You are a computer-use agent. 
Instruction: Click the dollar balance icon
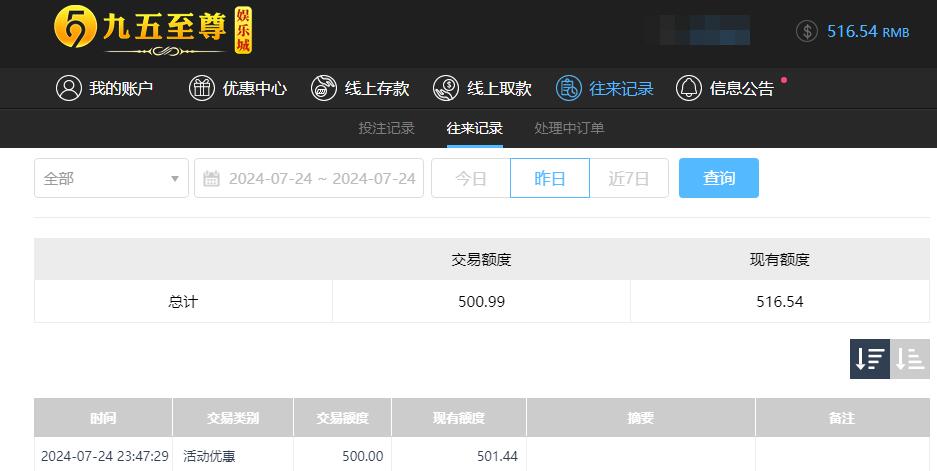(x=807, y=31)
